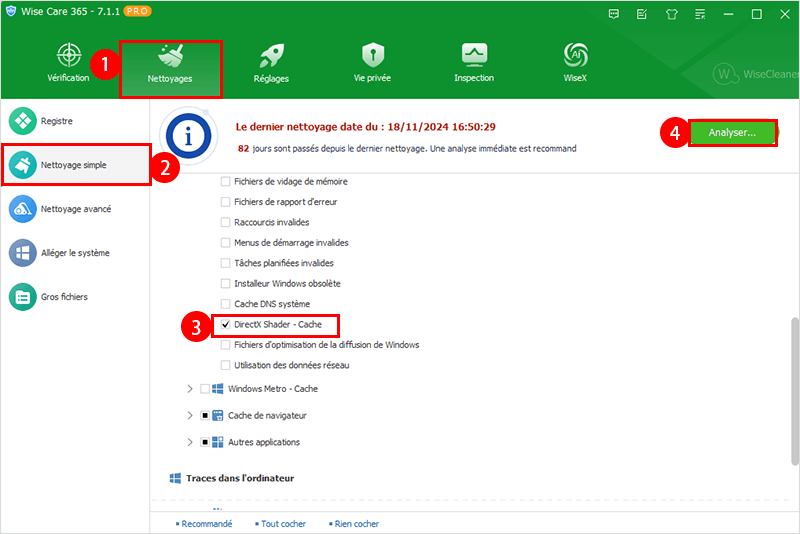Toggle the Windows Metro - Cache checkbox
The image size is (800, 534).
[205, 389]
